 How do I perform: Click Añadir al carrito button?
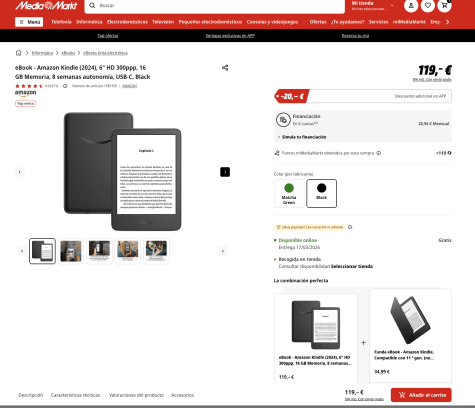[421, 395]
